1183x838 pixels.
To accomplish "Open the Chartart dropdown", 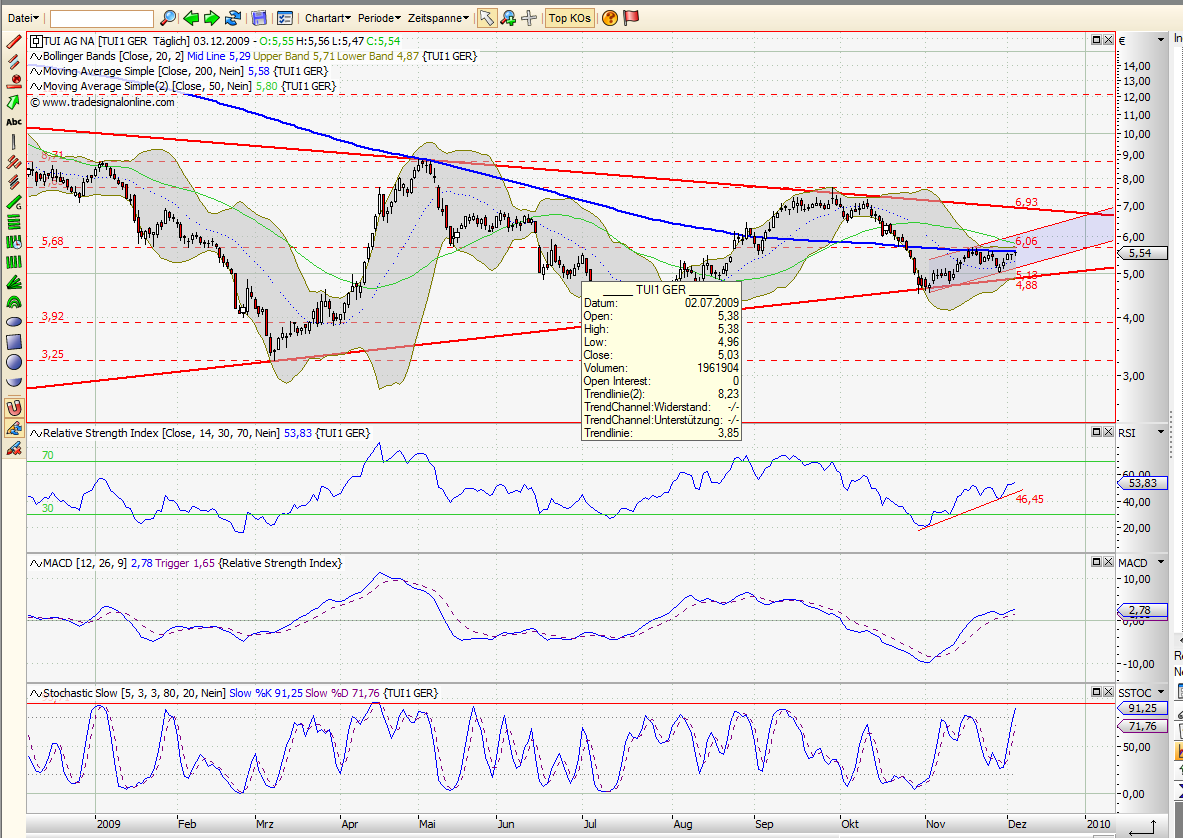I will pos(327,17).
